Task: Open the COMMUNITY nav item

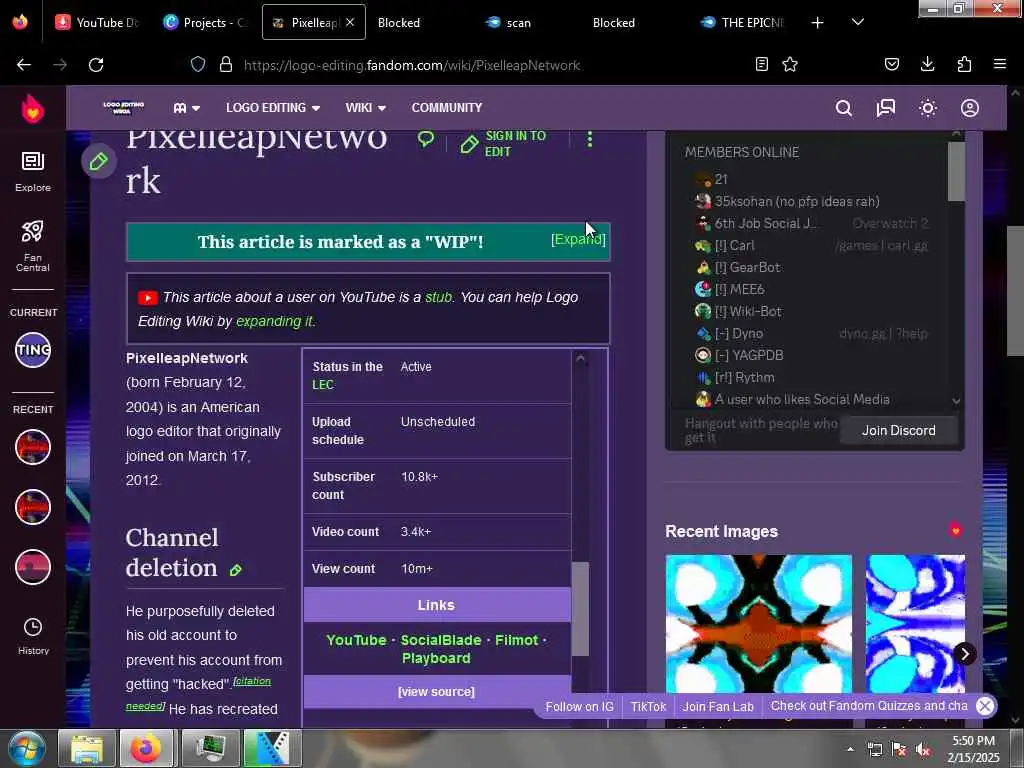Action: click(447, 108)
